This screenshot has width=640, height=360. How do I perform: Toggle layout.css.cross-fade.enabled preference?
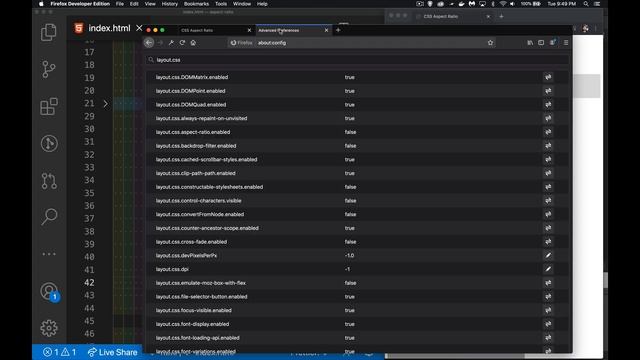click(x=548, y=242)
